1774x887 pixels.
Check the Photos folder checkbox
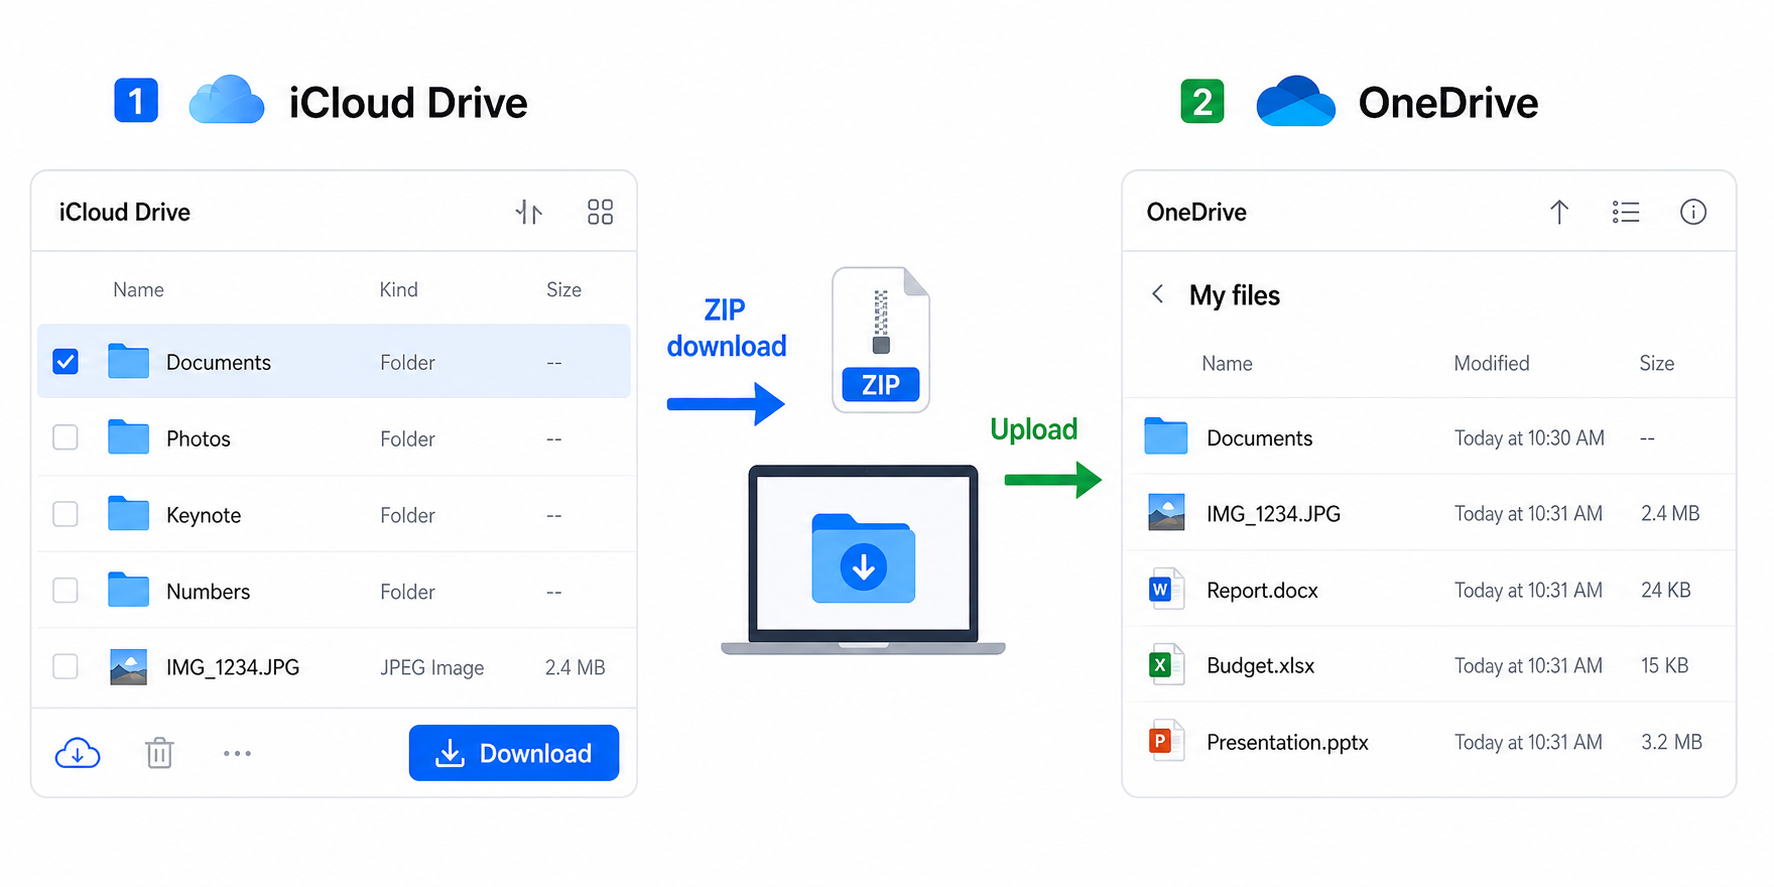pos(65,438)
